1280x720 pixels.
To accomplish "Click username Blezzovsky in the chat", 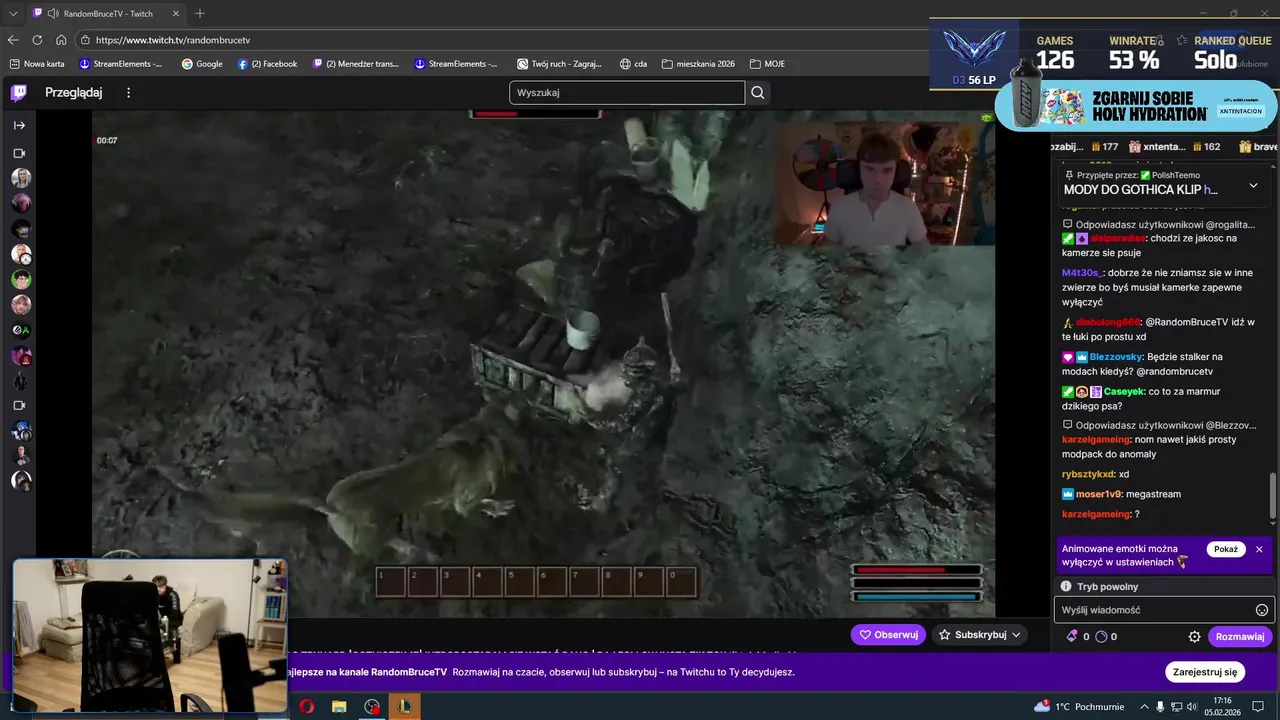I will click(x=1116, y=357).
